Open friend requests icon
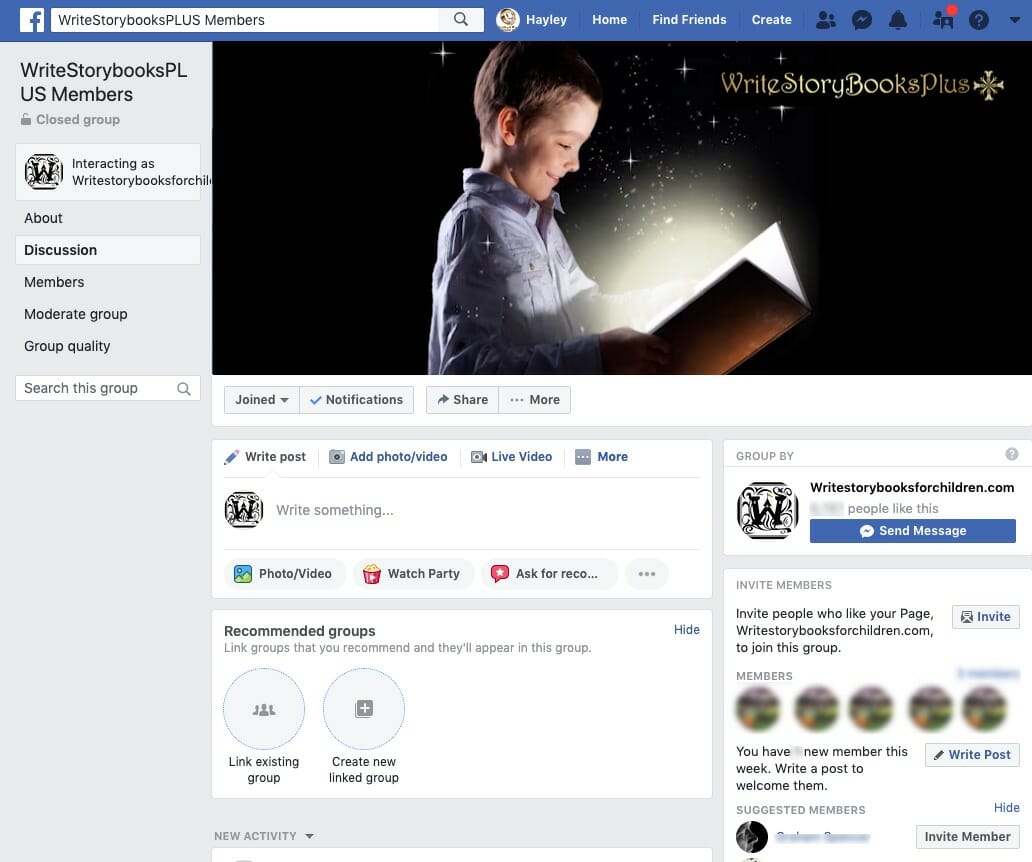 pos(825,20)
